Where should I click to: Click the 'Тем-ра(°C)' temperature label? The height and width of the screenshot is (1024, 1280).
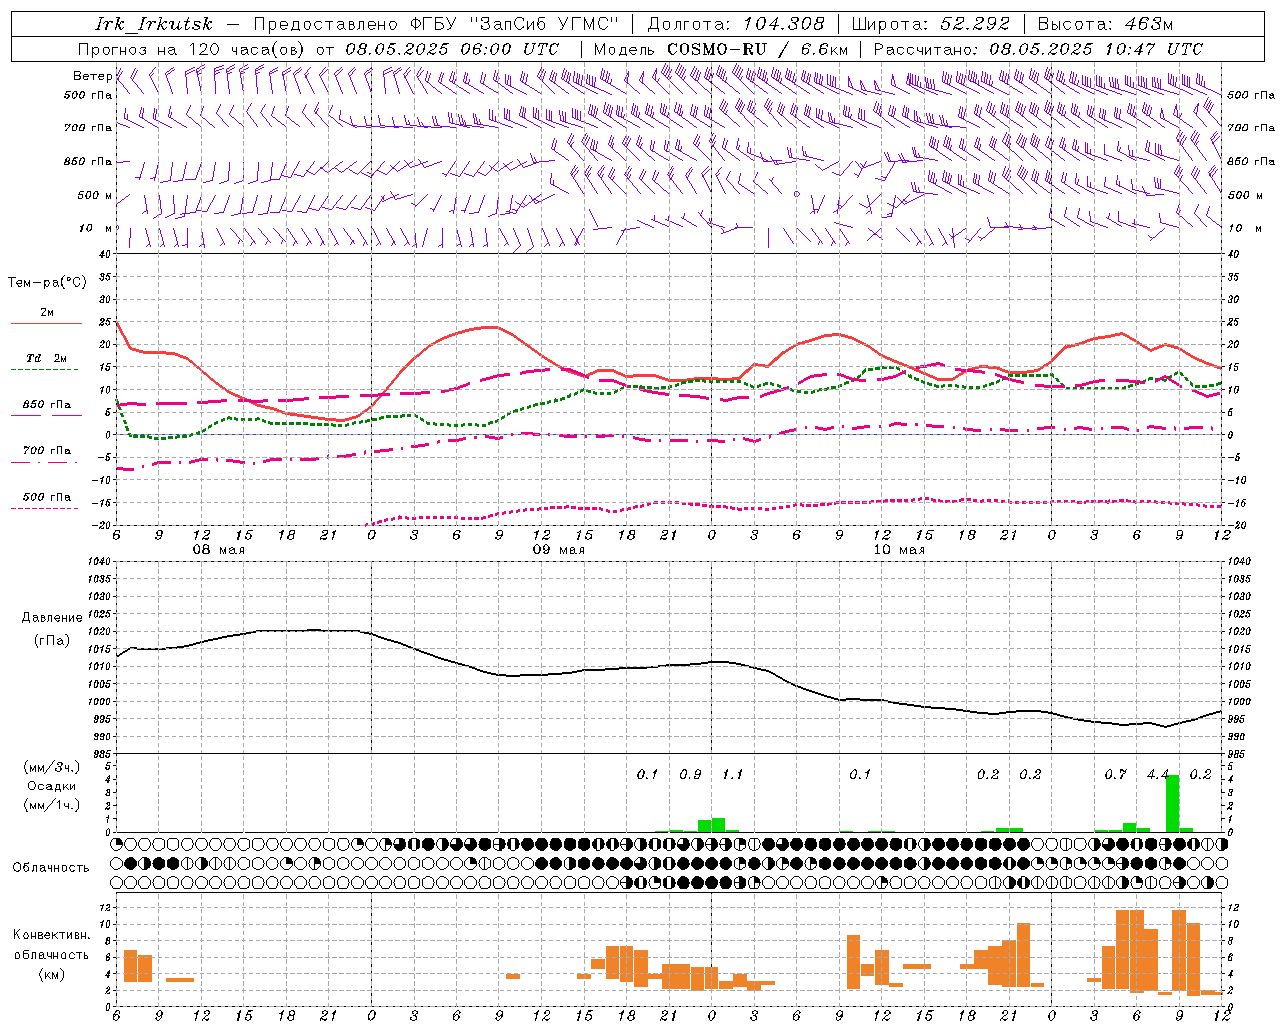tap(47, 282)
